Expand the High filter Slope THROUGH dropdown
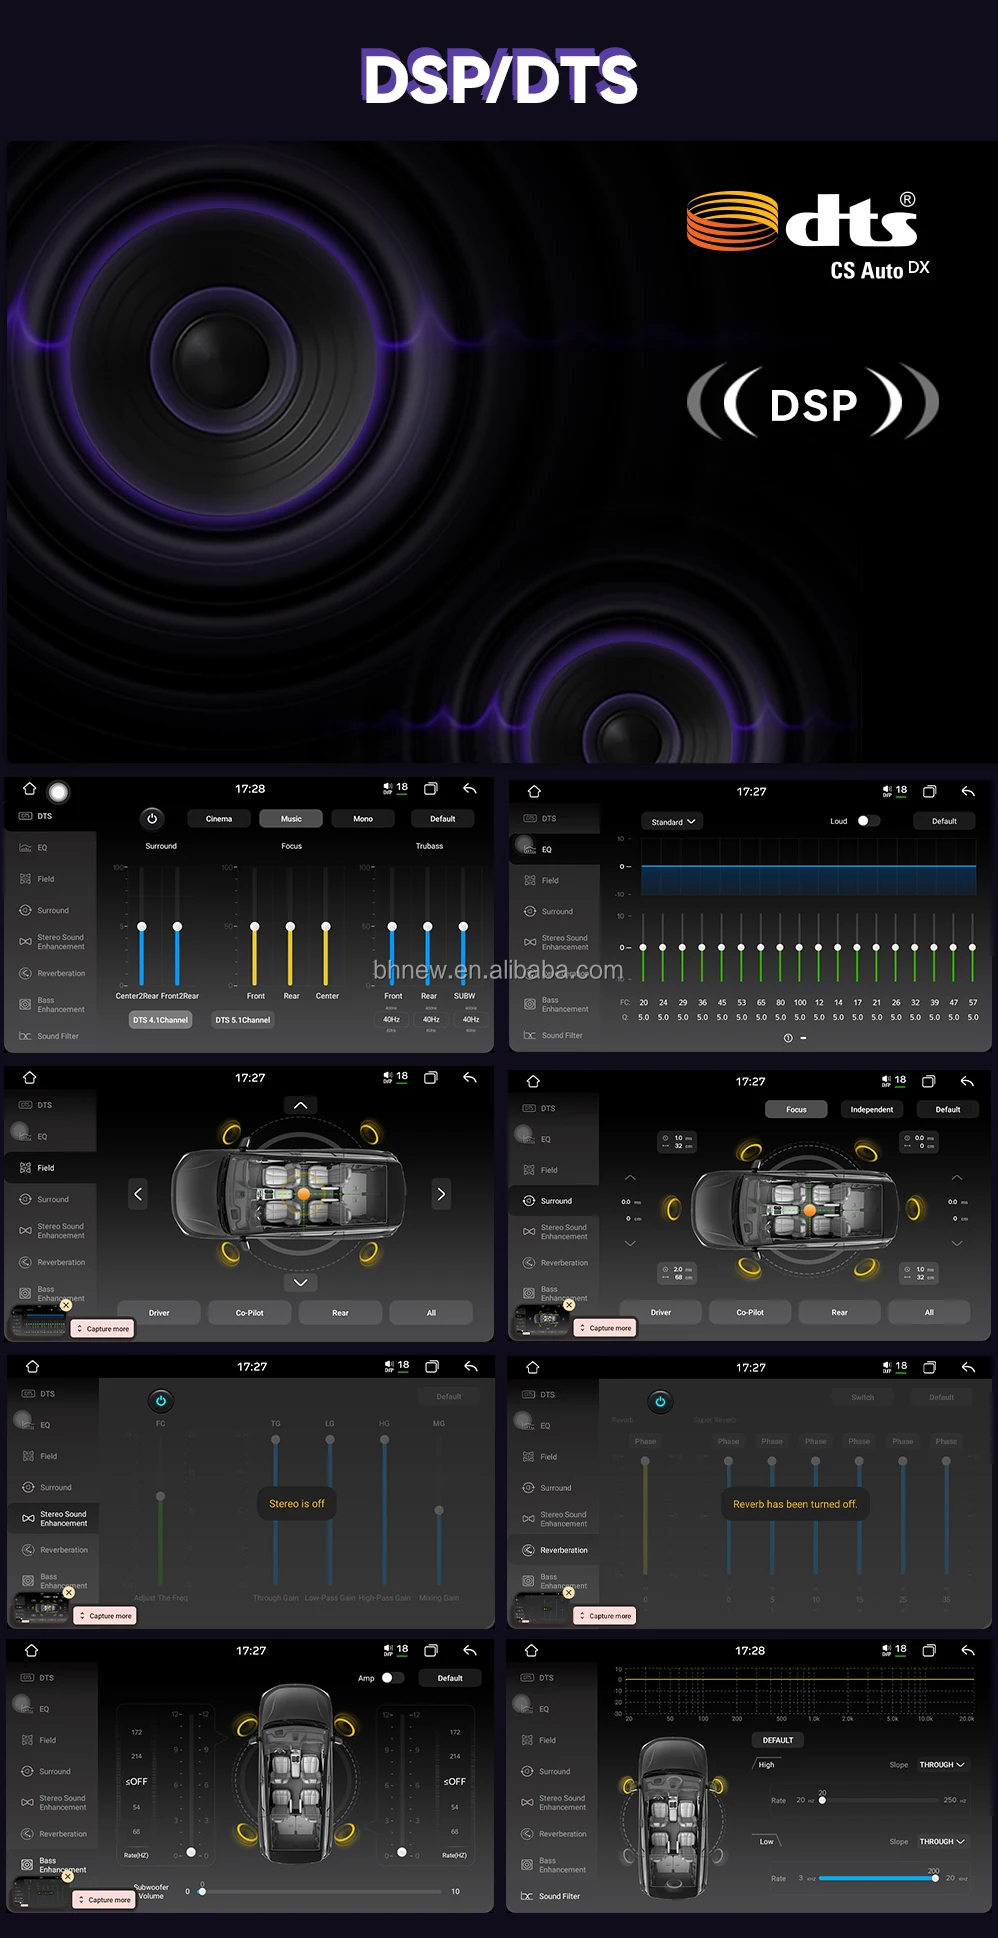998x1938 pixels. click(942, 1765)
